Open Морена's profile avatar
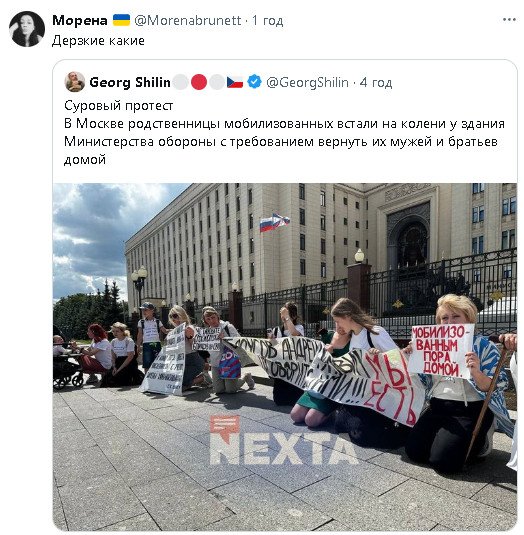 click(x=27, y=29)
